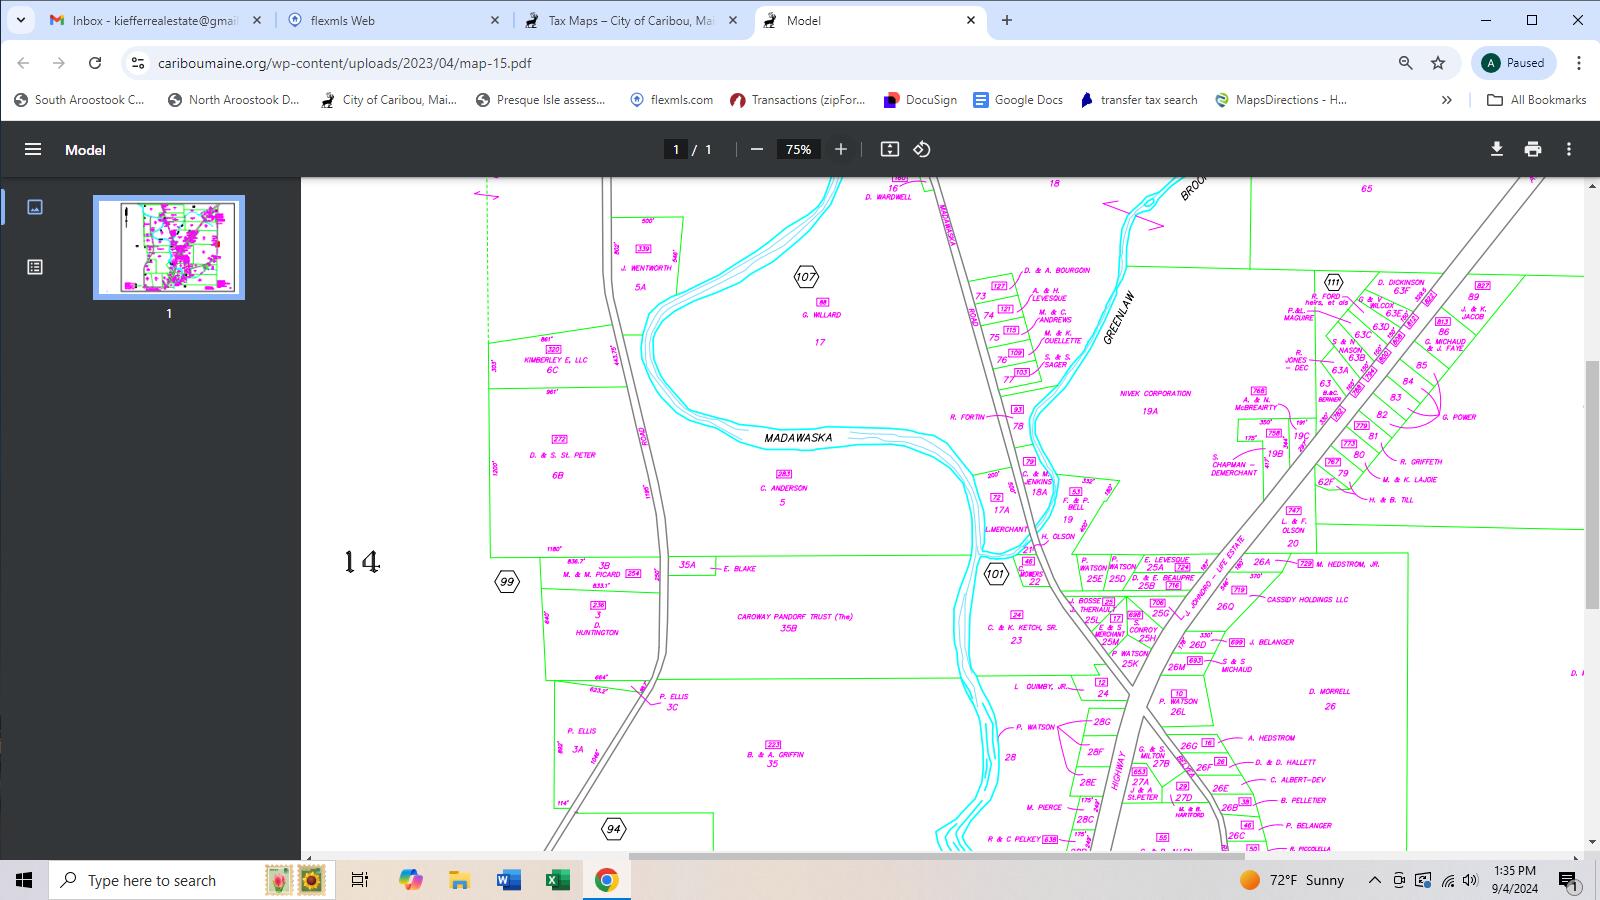The width and height of the screenshot is (1600, 900).
Task: Zoom out the PDF view
Action: [757, 149]
